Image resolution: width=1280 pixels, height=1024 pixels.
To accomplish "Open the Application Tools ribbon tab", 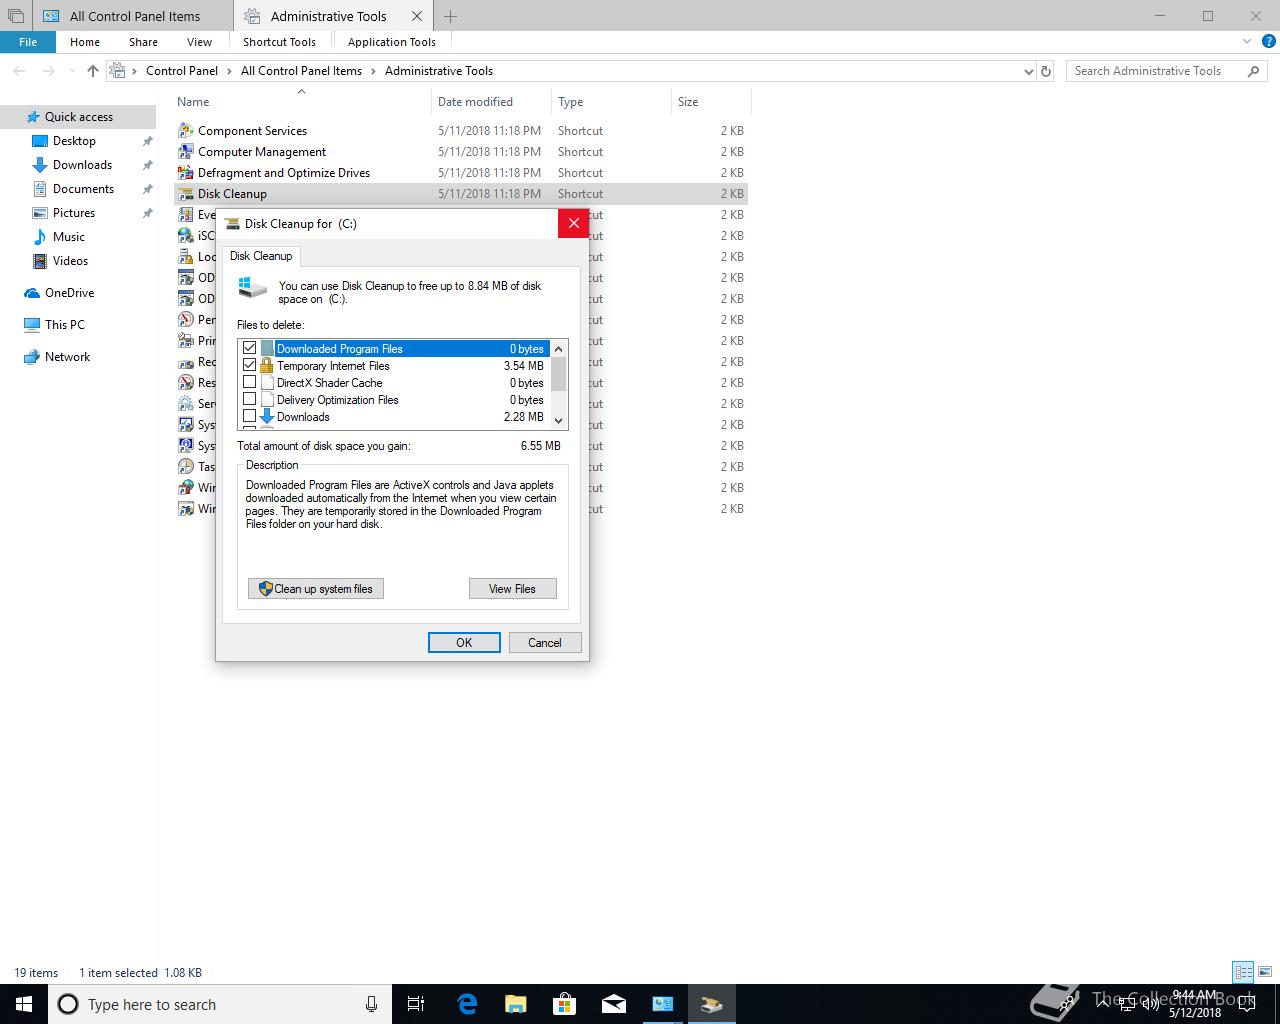I will click(392, 42).
